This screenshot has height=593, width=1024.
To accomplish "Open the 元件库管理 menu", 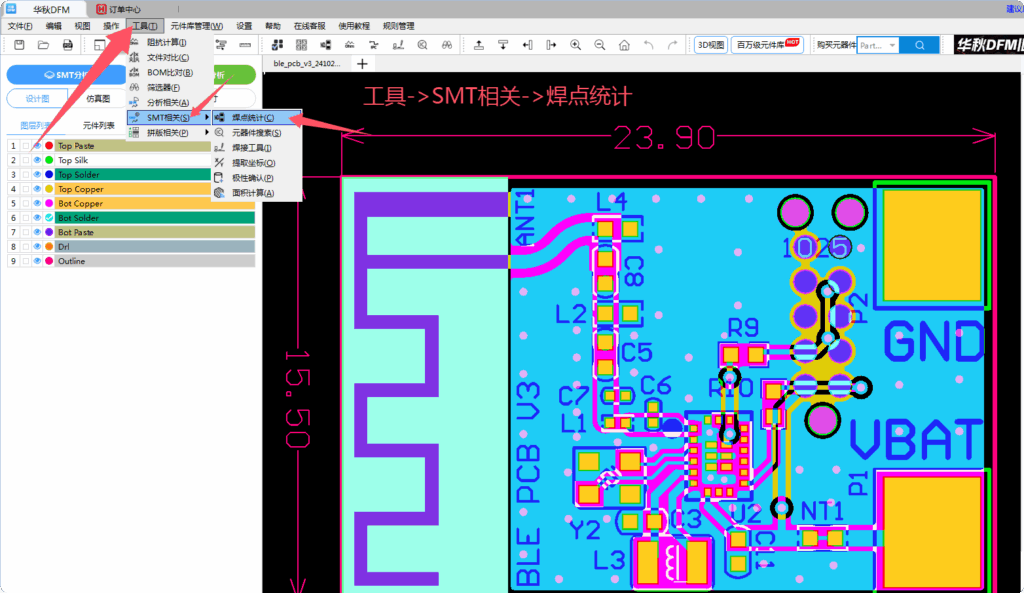I will pos(196,26).
